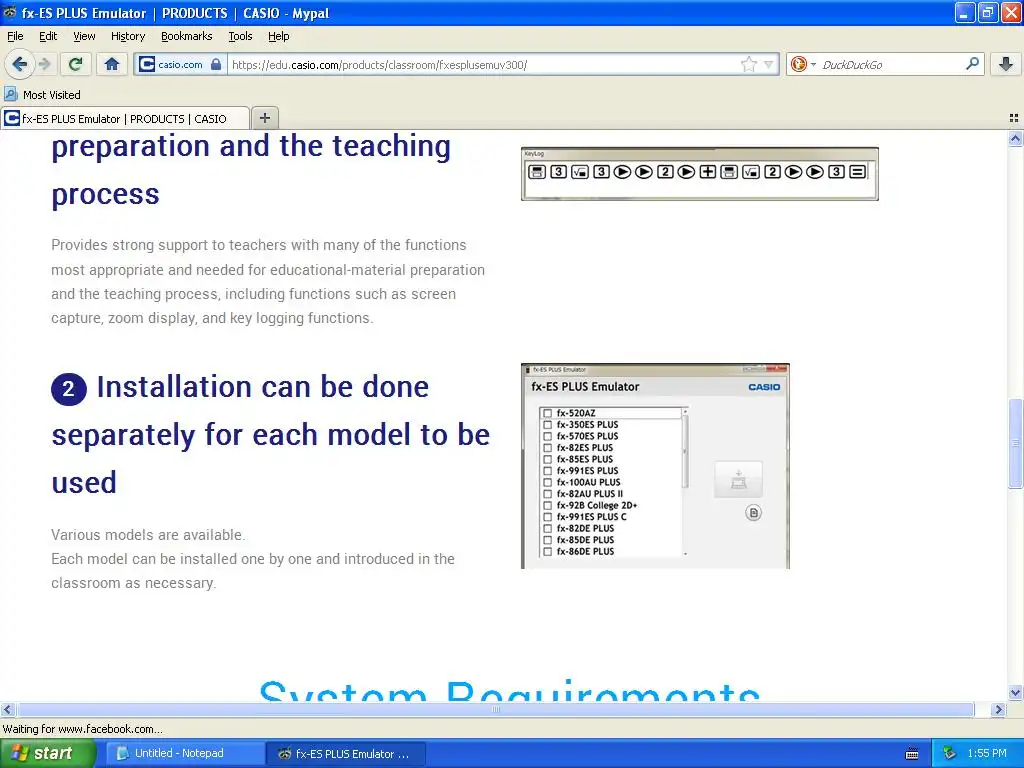
Task: Click the vertical scrollbar down arrow
Action: point(1015,693)
